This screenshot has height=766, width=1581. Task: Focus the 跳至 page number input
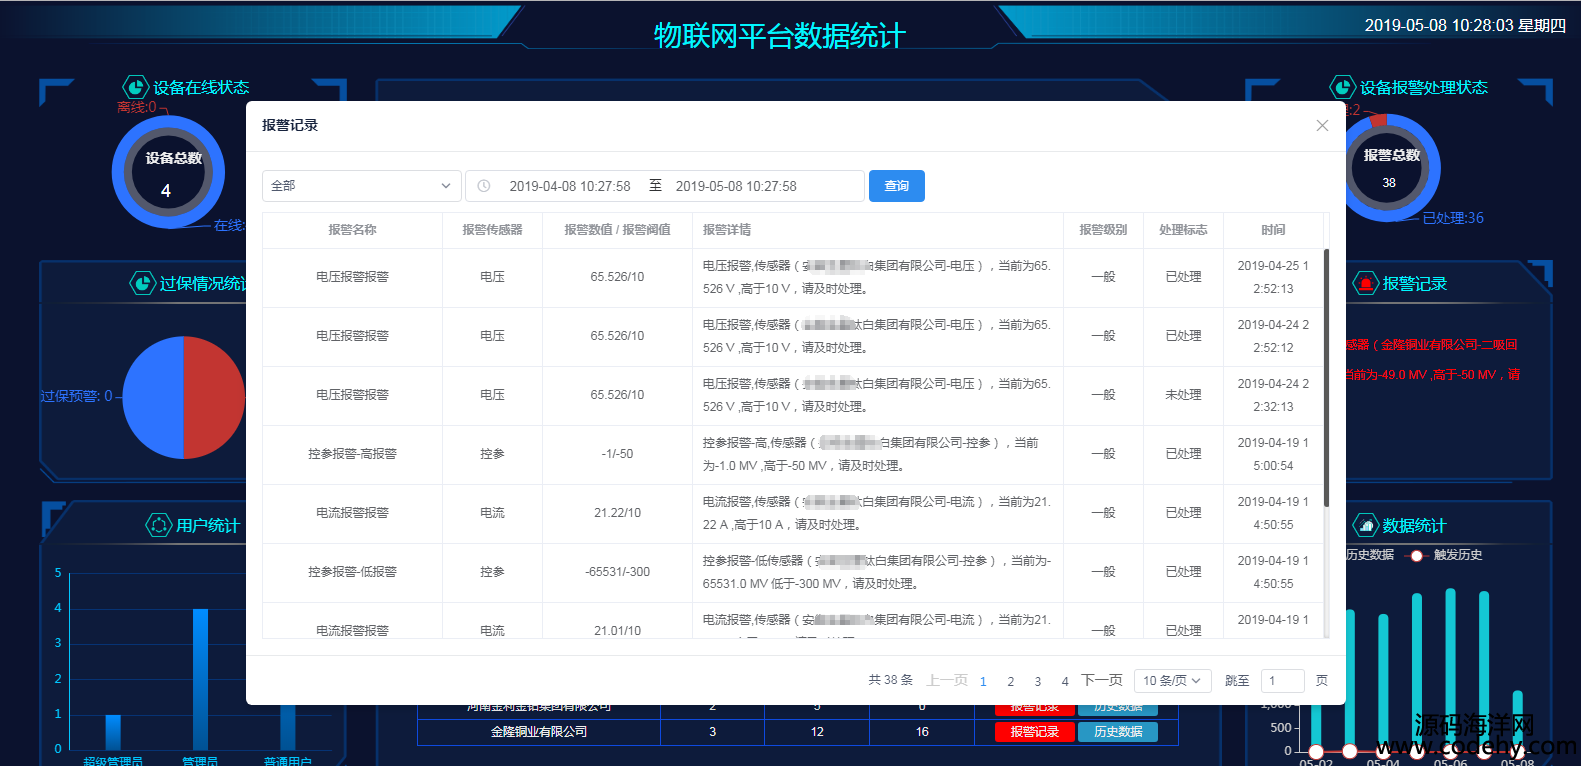click(1283, 681)
